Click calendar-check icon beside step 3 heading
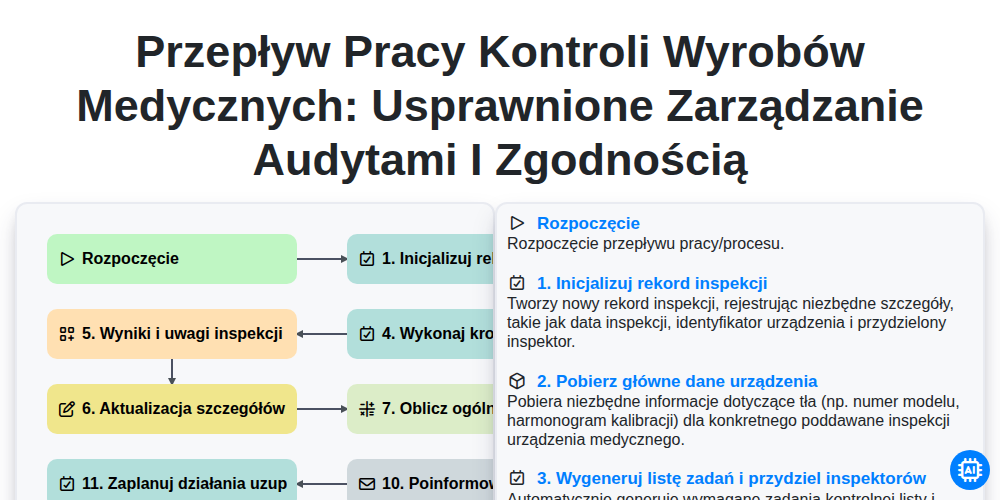This screenshot has width=1000, height=500. [x=517, y=478]
